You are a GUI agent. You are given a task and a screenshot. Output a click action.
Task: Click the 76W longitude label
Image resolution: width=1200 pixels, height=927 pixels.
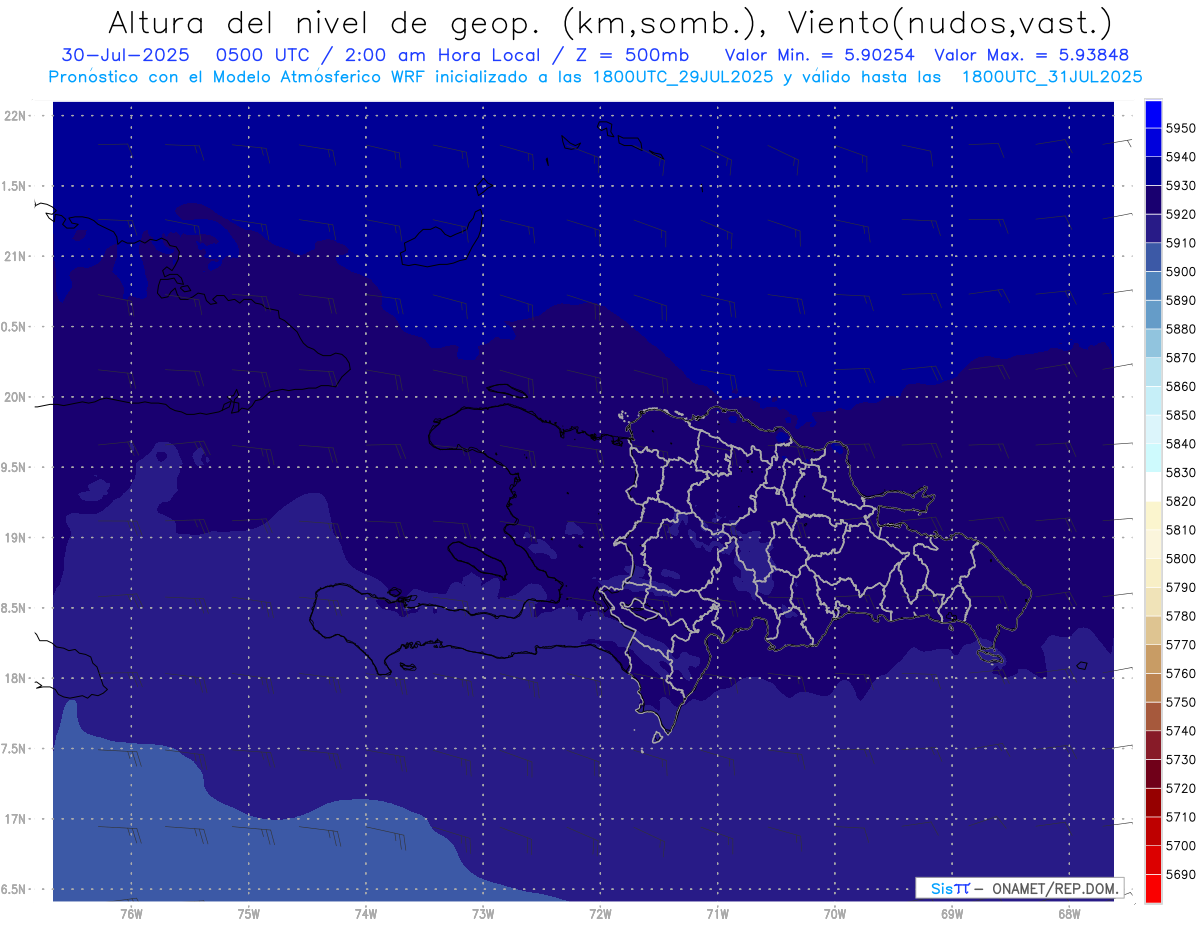131,913
